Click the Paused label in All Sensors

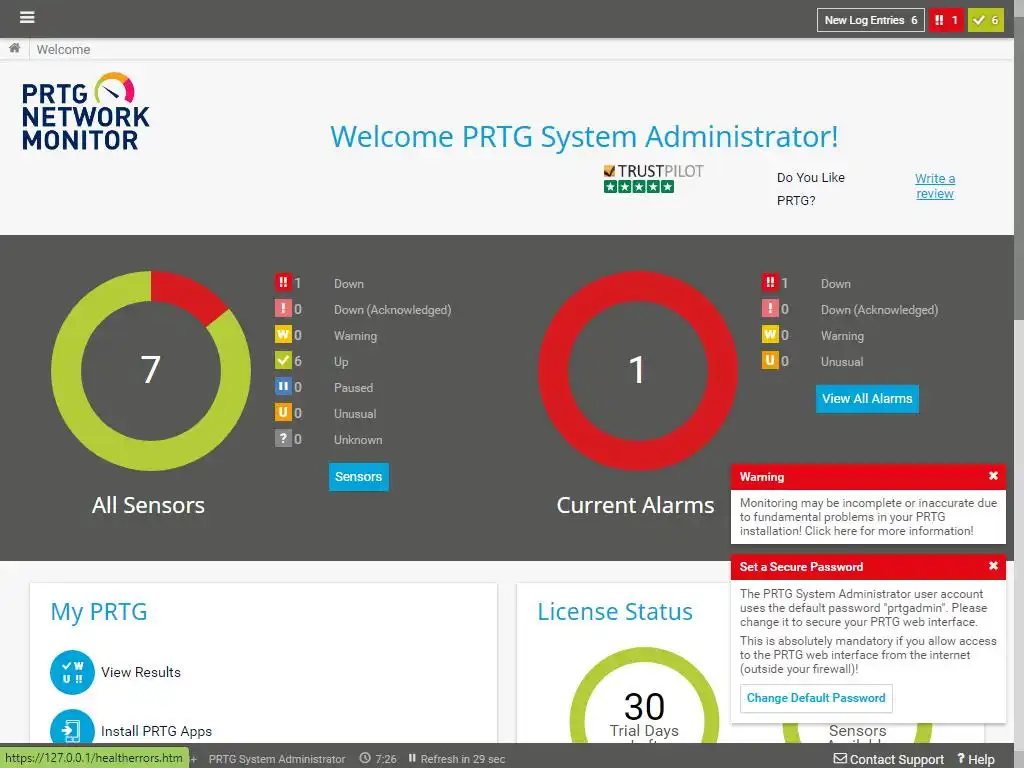(353, 387)
